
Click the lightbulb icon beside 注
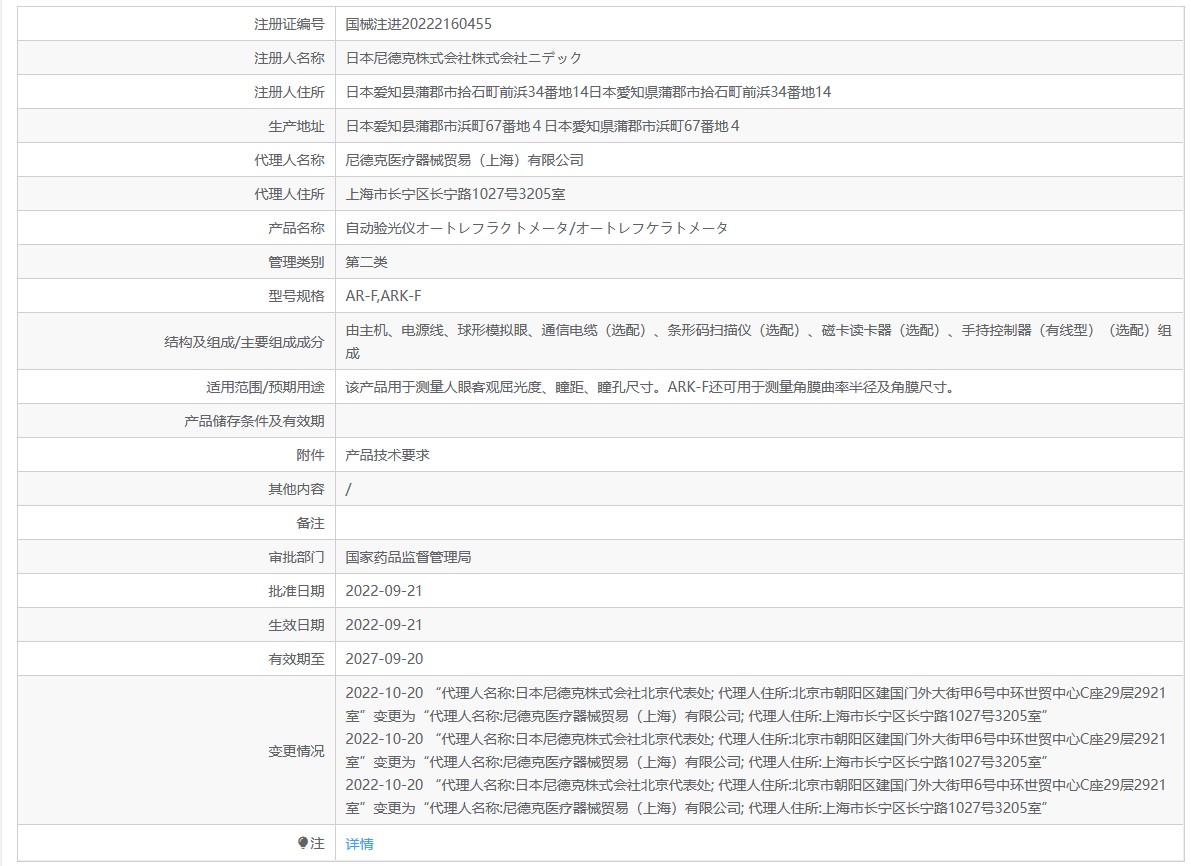303,844
